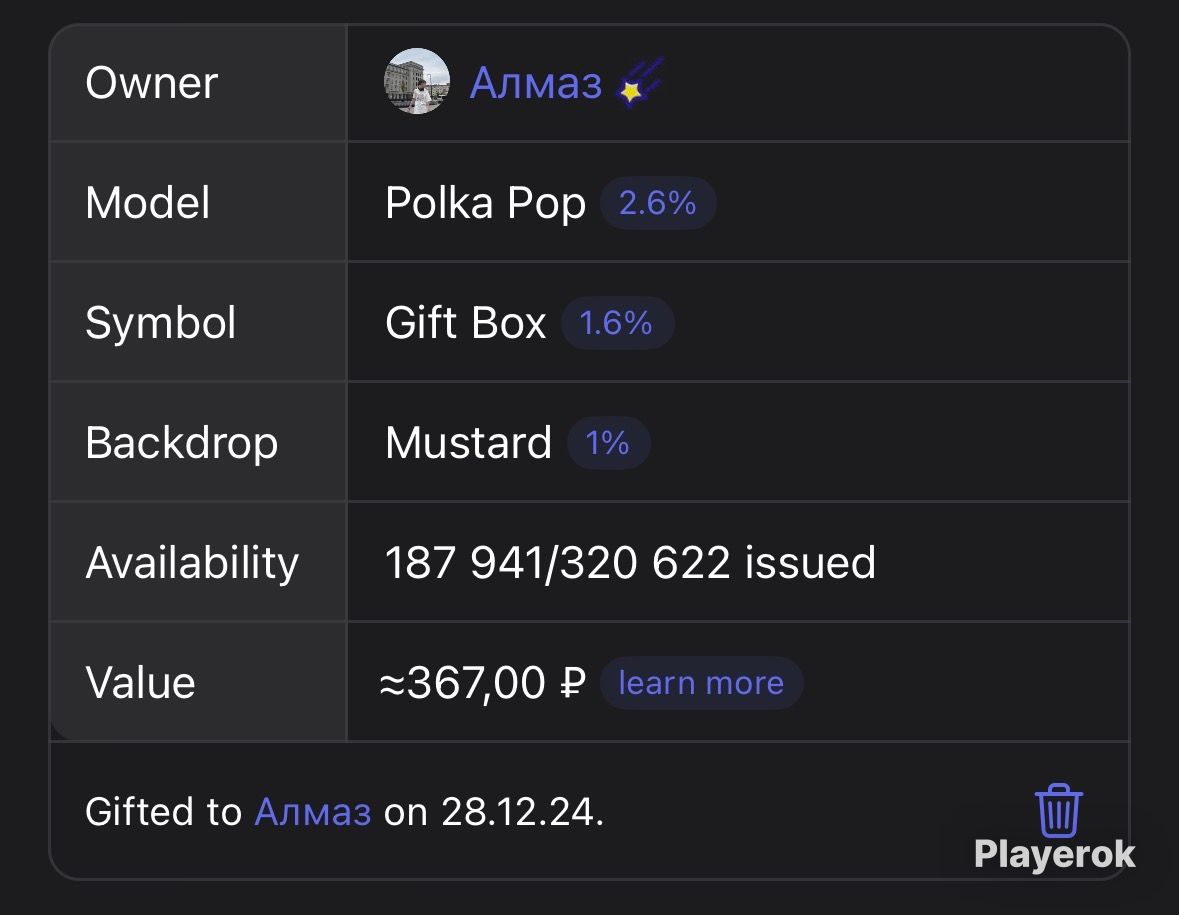Tap the Backdrop row label
Image resolution: width=1179 pixels, height=915 pixels.
coord(181,443)
